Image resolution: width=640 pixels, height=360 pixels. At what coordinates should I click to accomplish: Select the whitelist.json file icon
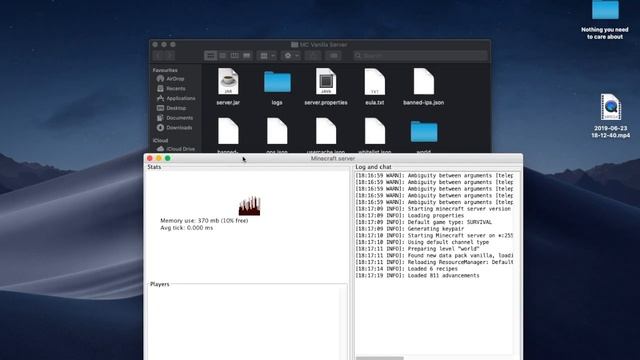point(375,131)
